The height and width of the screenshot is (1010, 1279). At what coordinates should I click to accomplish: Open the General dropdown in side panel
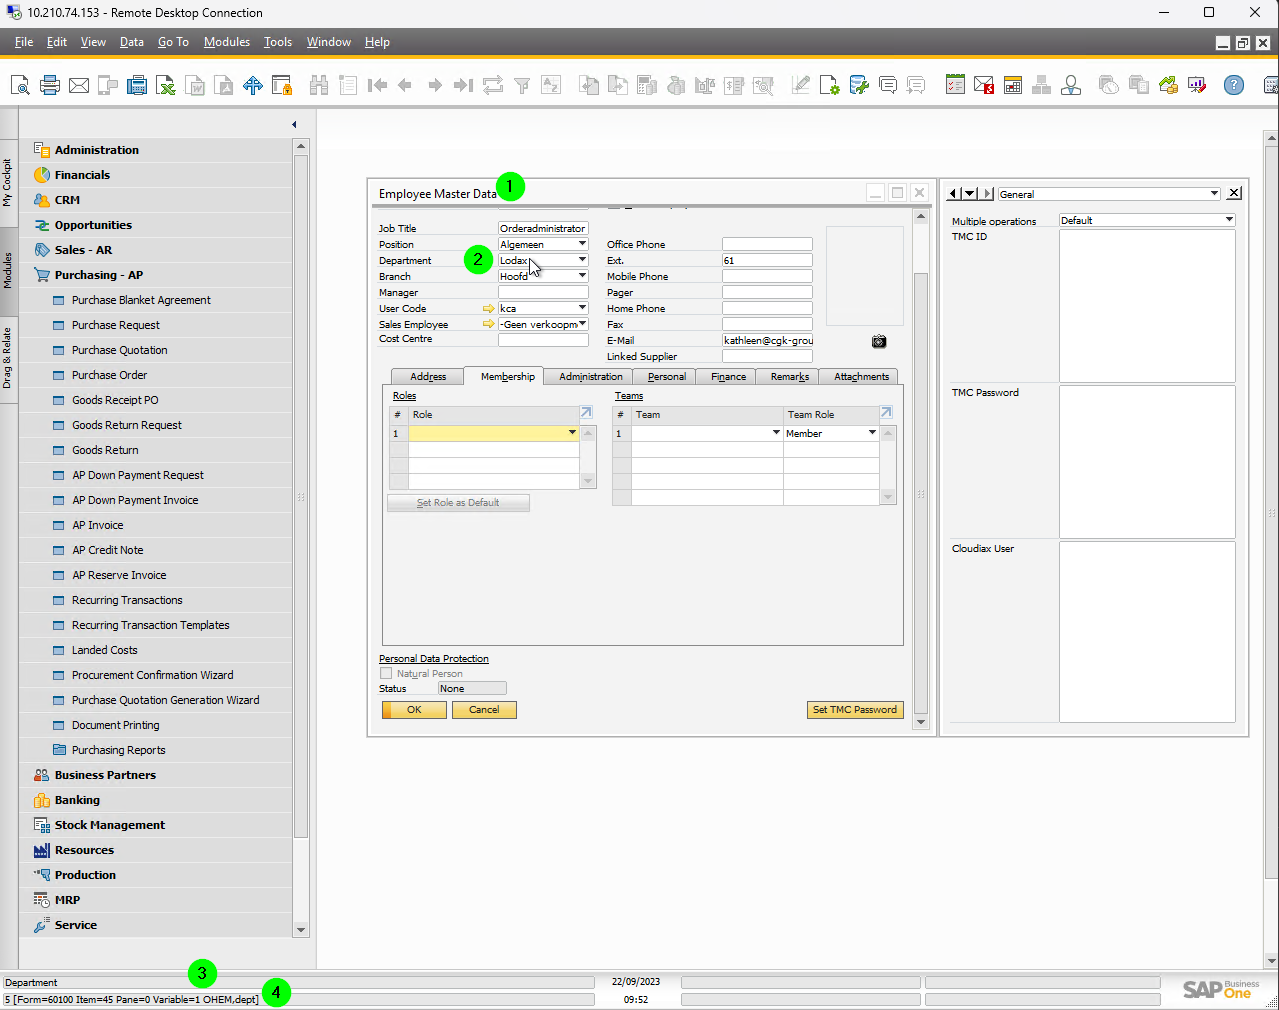[1214, 194]
